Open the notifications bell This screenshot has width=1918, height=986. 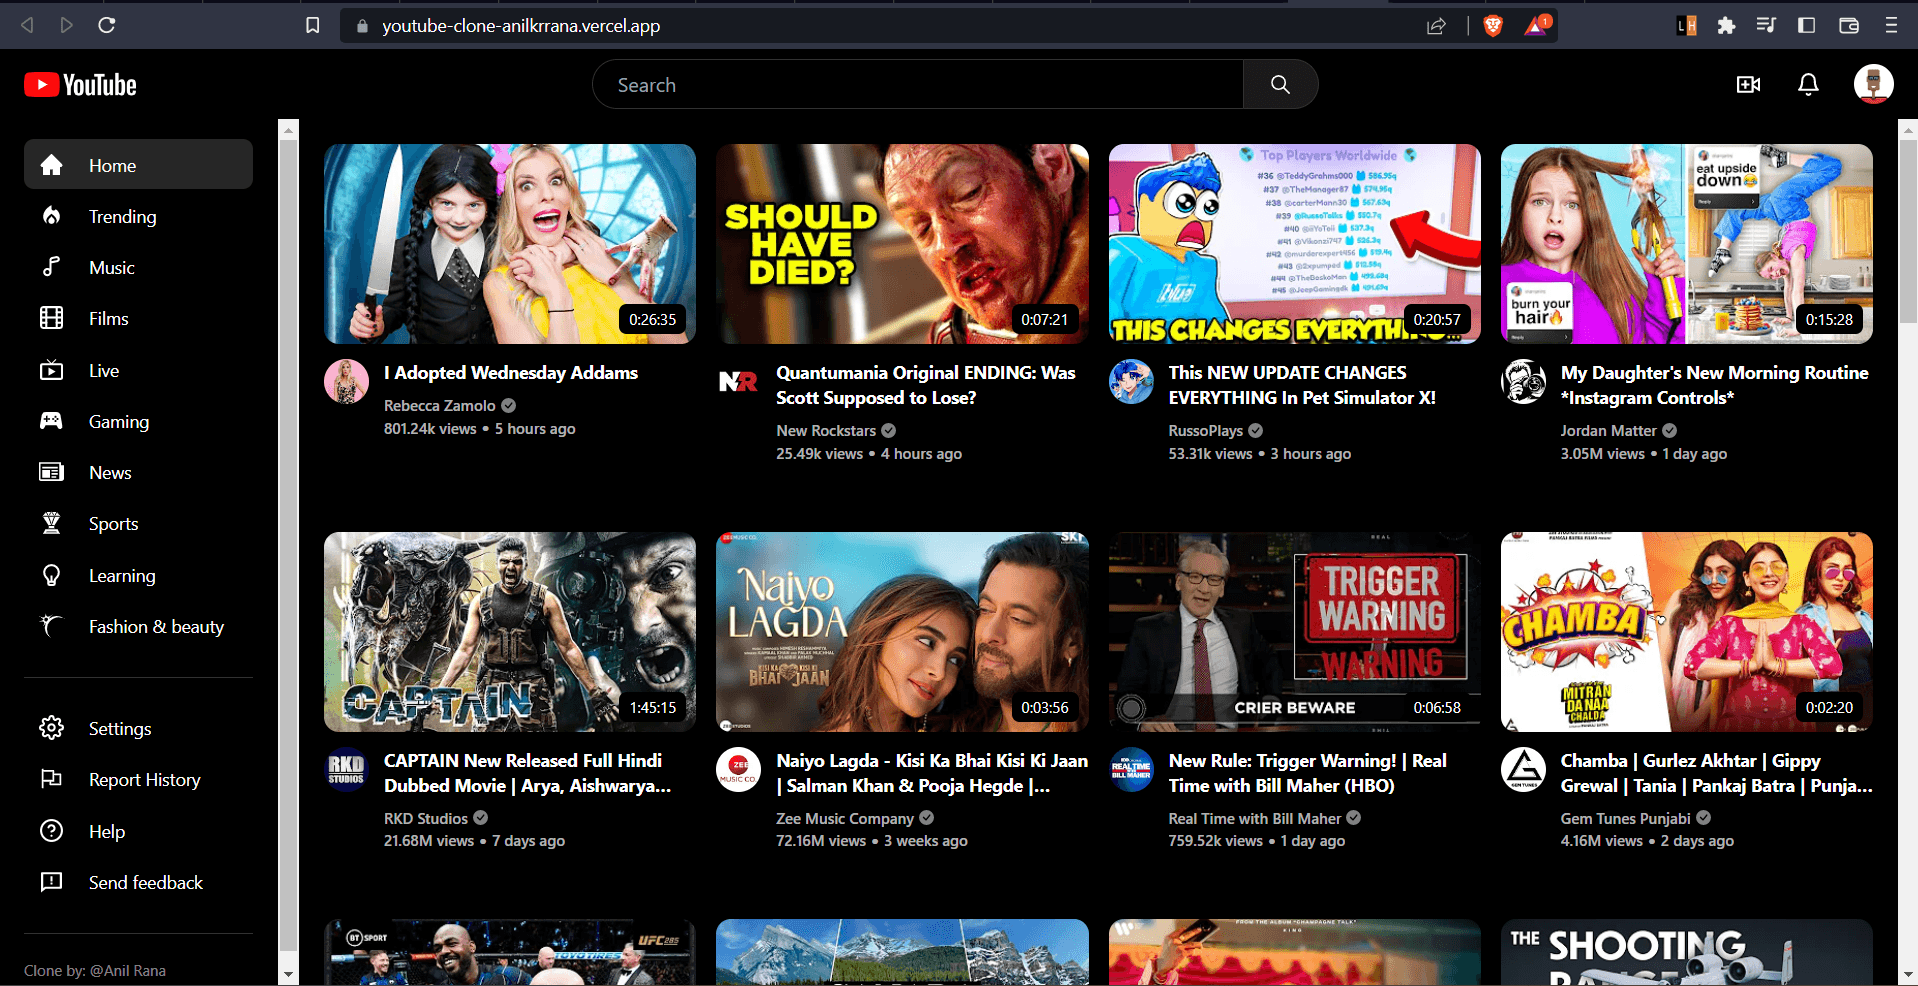coord(1808,85)
